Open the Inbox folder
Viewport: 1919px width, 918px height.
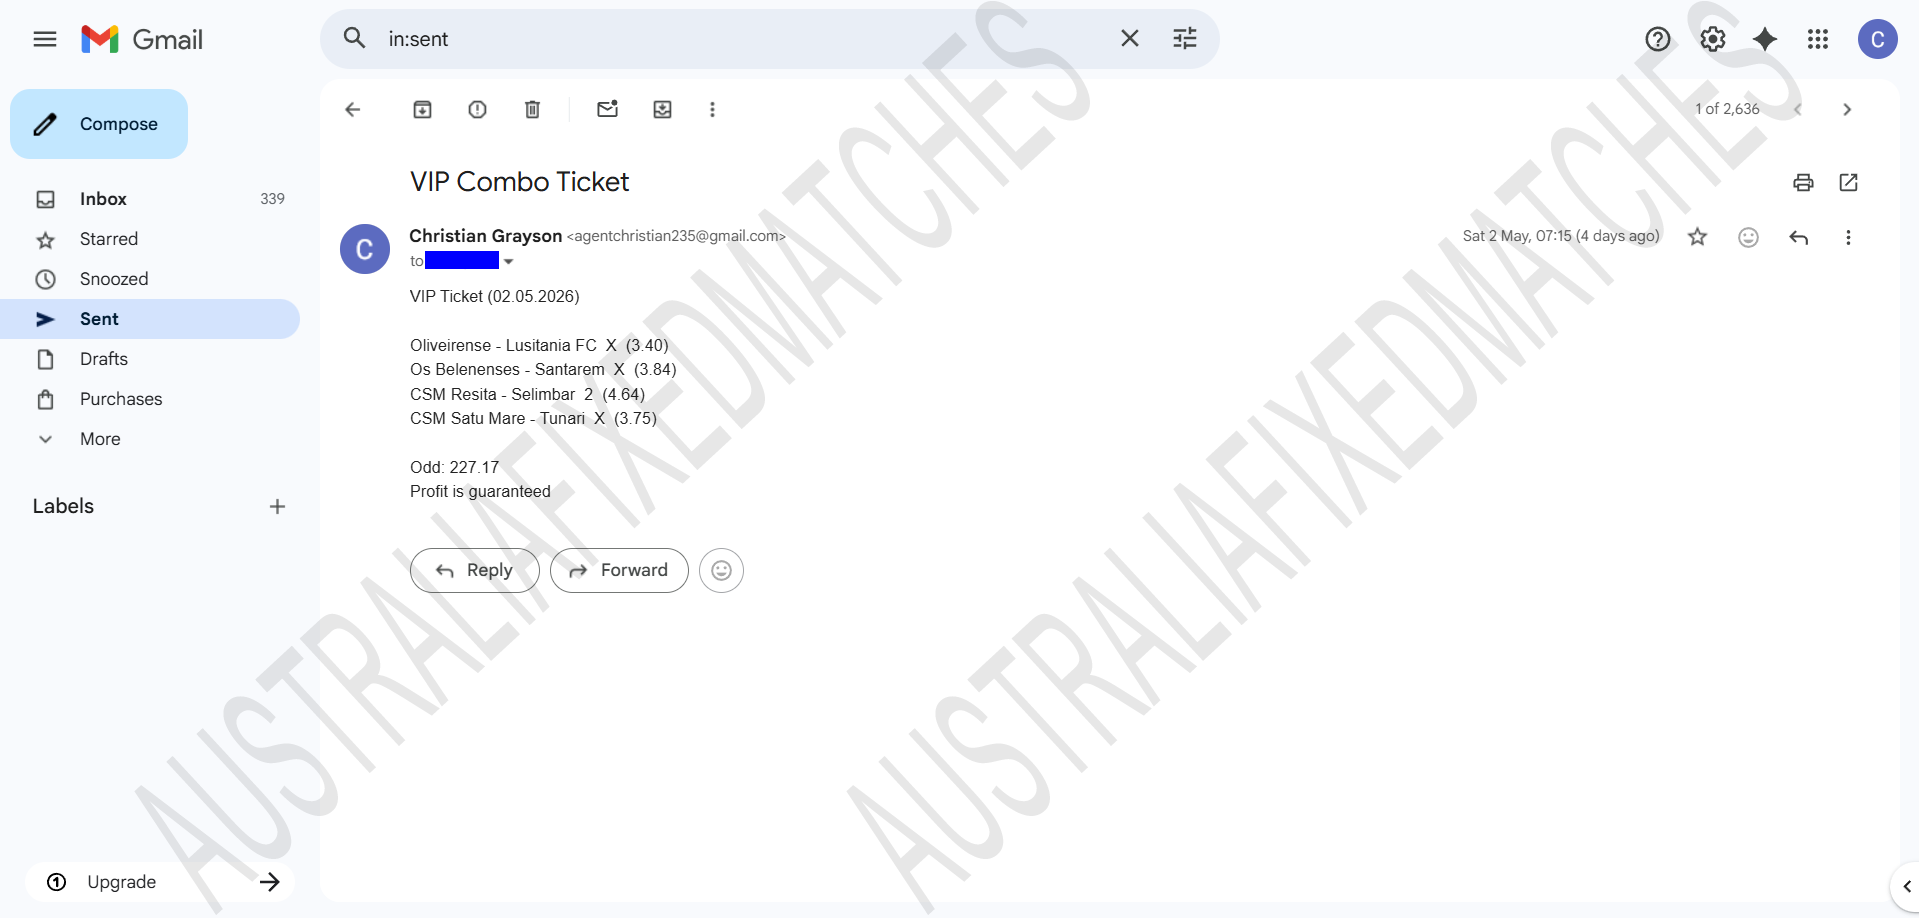(150, 199)
